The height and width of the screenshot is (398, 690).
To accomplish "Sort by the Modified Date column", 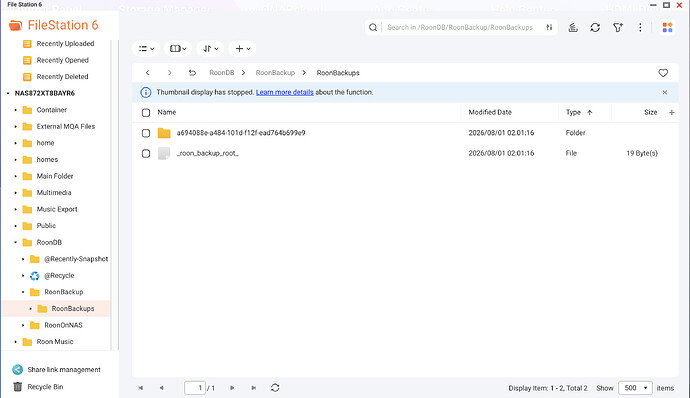I will (x=490, y=112).
